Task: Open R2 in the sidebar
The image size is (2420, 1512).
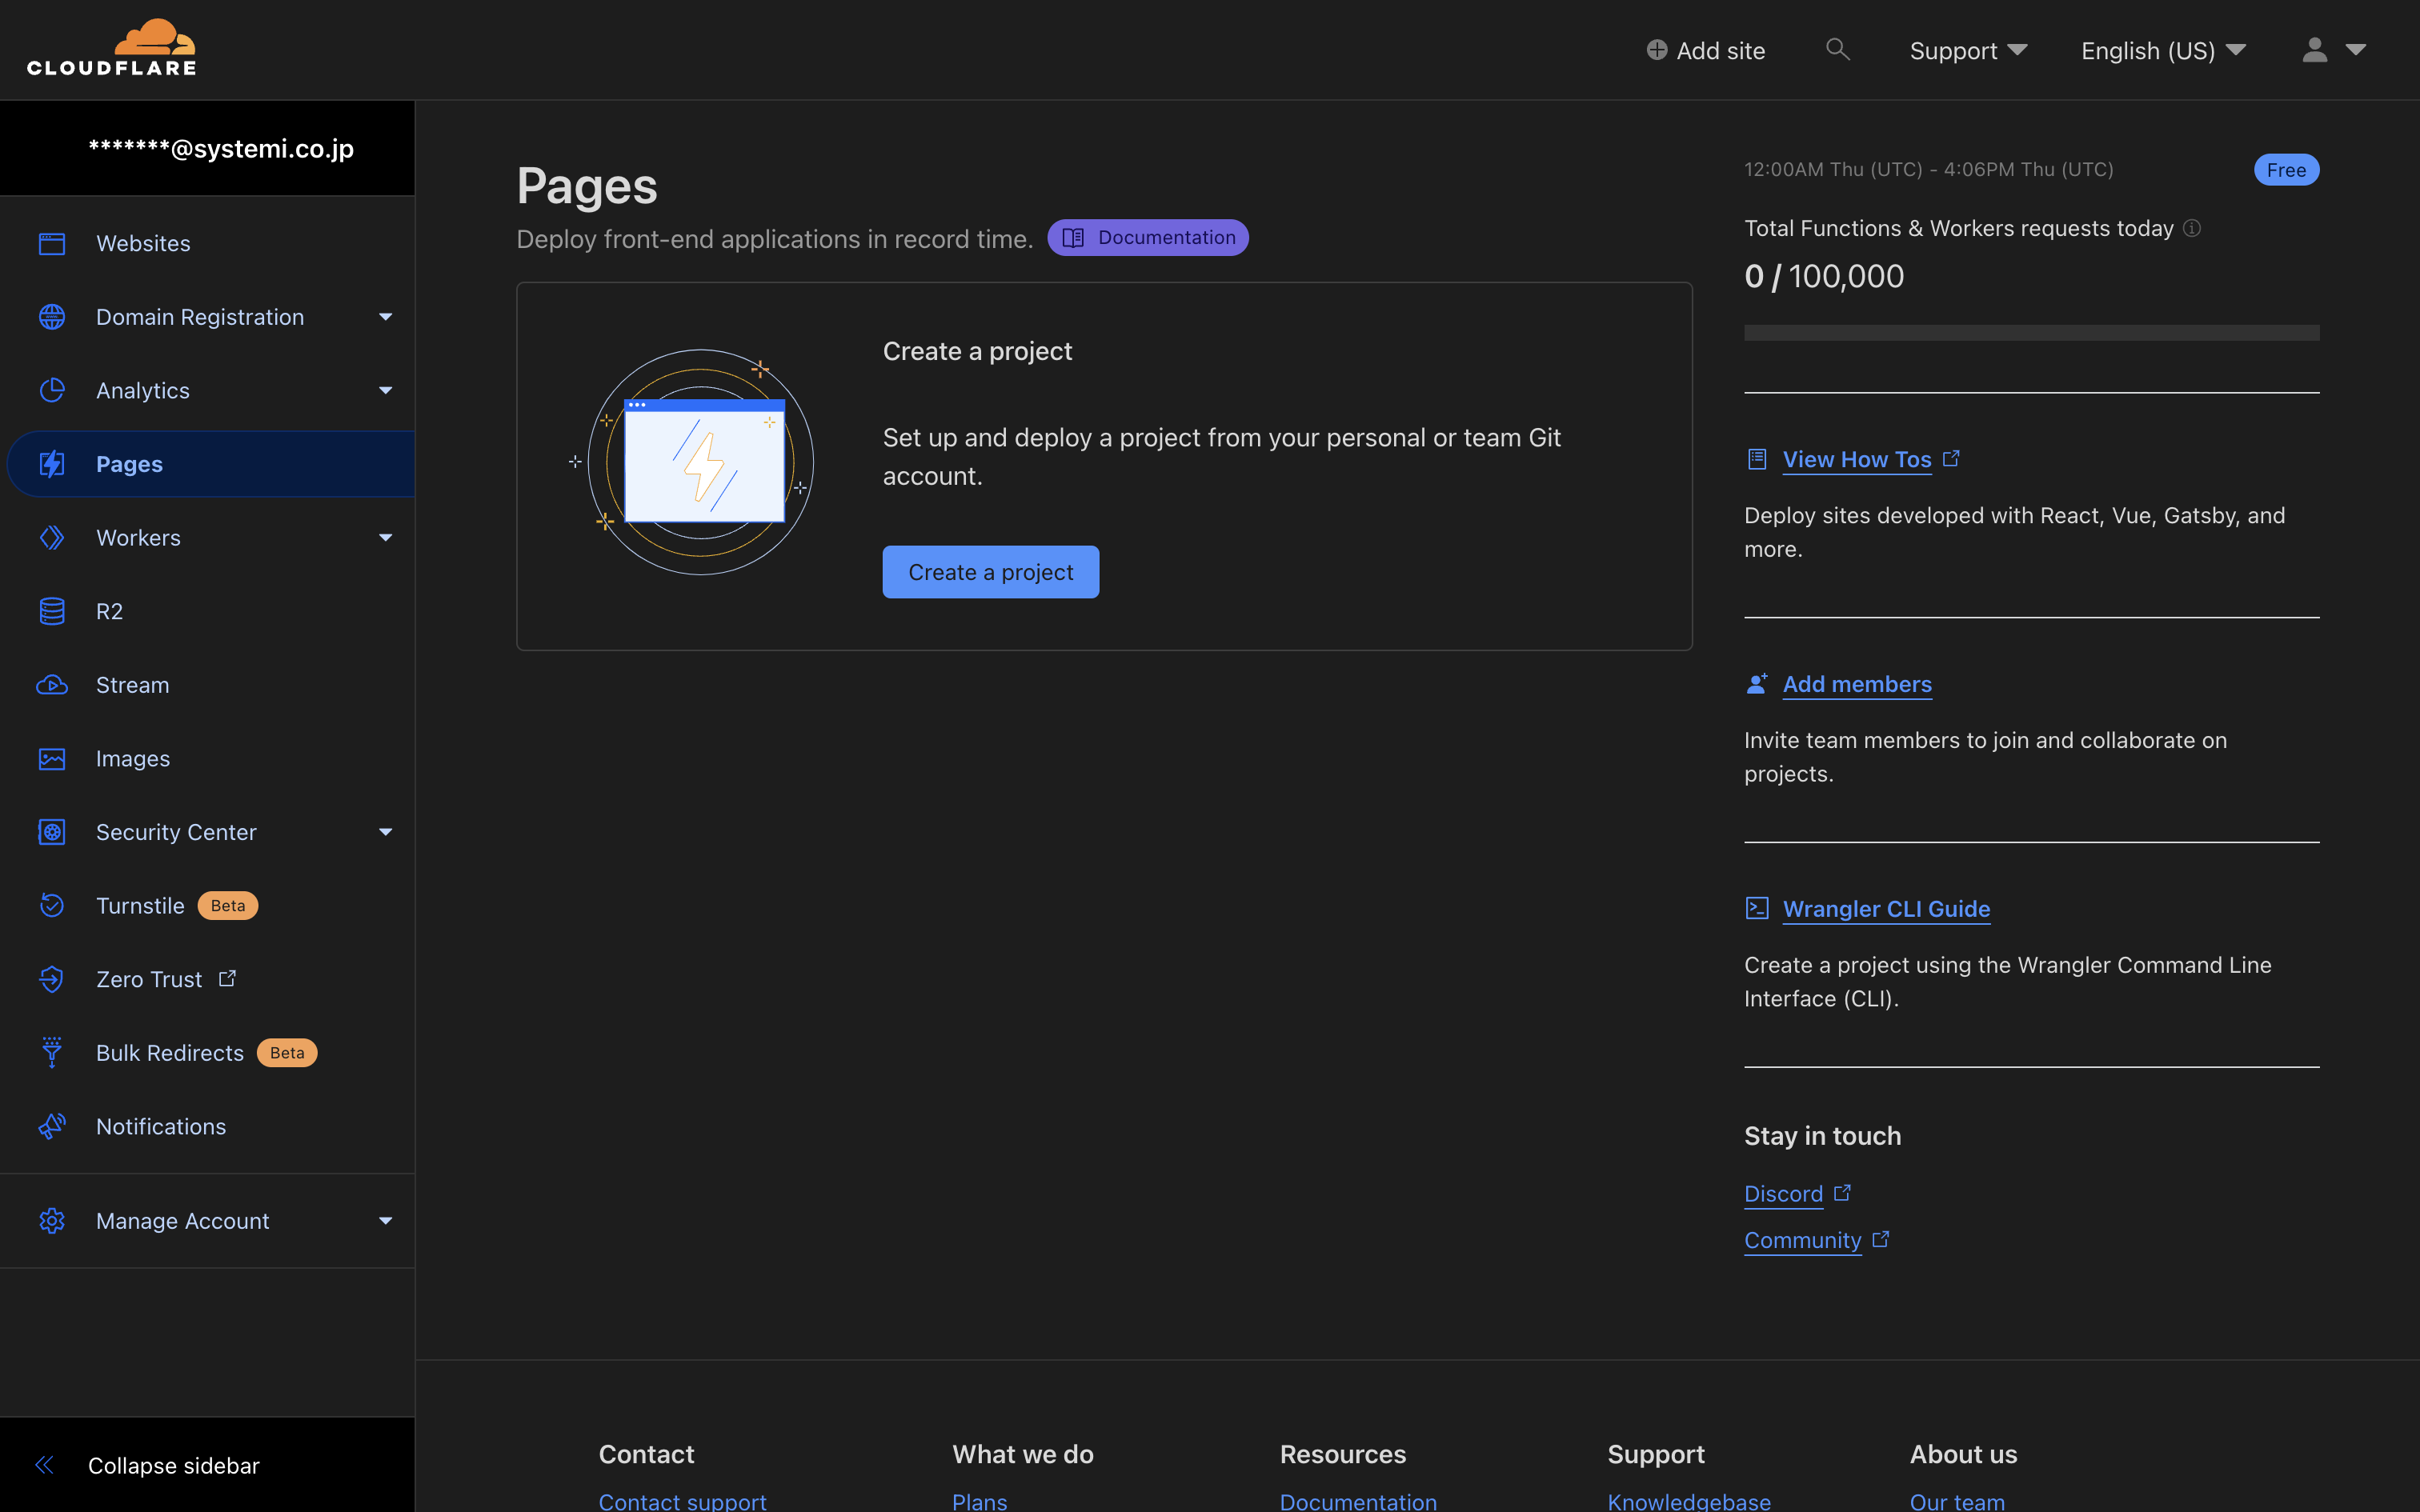Action: (x=208, y=611)
